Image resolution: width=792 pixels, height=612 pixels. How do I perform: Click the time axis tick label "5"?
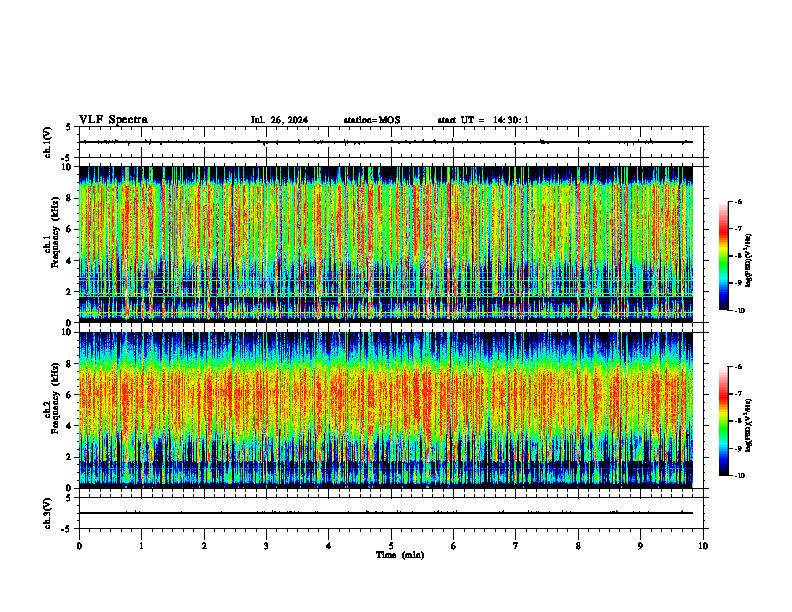pyautogui.click(x=391, y=546)
